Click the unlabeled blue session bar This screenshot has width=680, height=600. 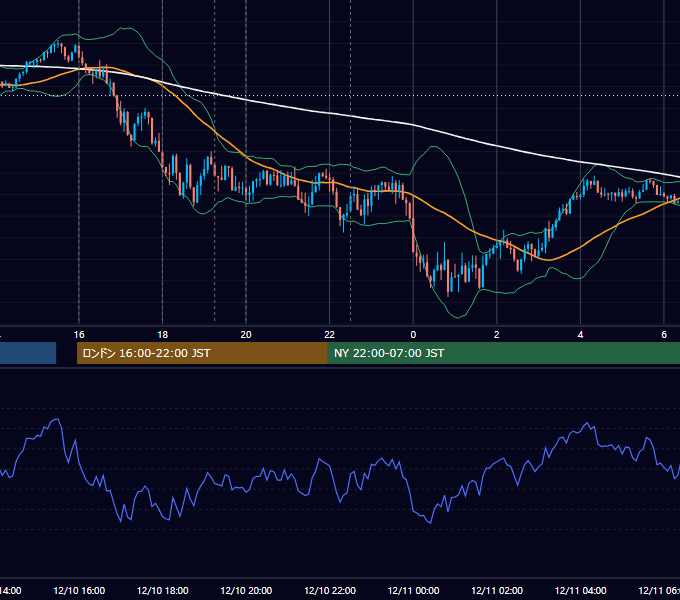coord(28,353)
